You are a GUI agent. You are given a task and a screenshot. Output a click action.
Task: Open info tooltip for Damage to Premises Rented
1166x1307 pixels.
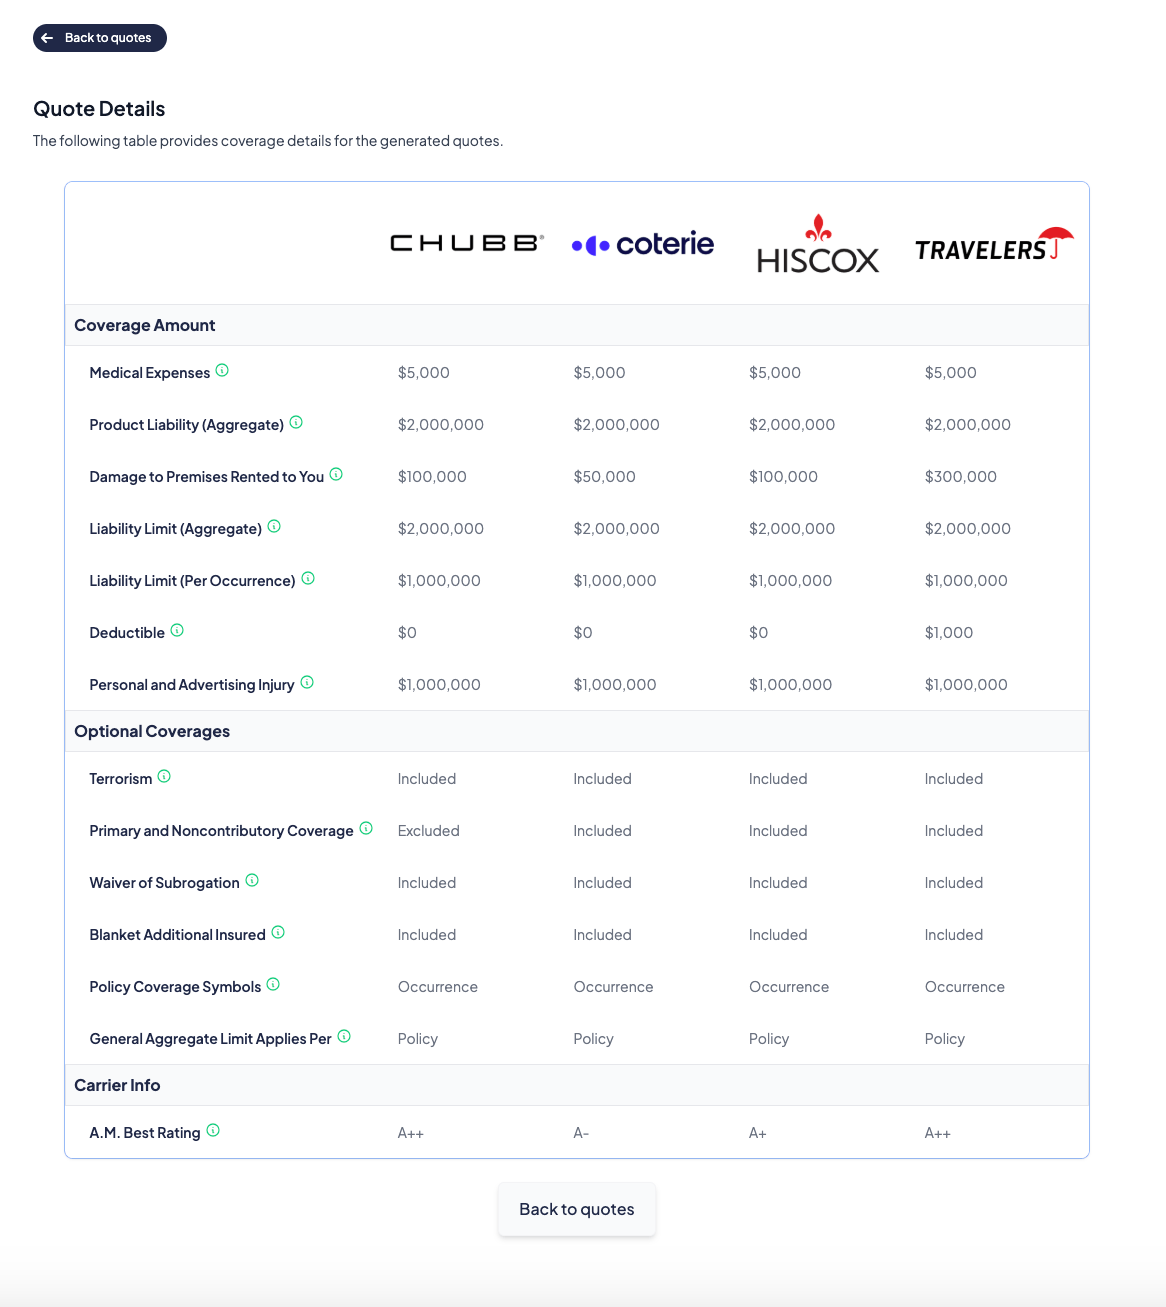336,475
